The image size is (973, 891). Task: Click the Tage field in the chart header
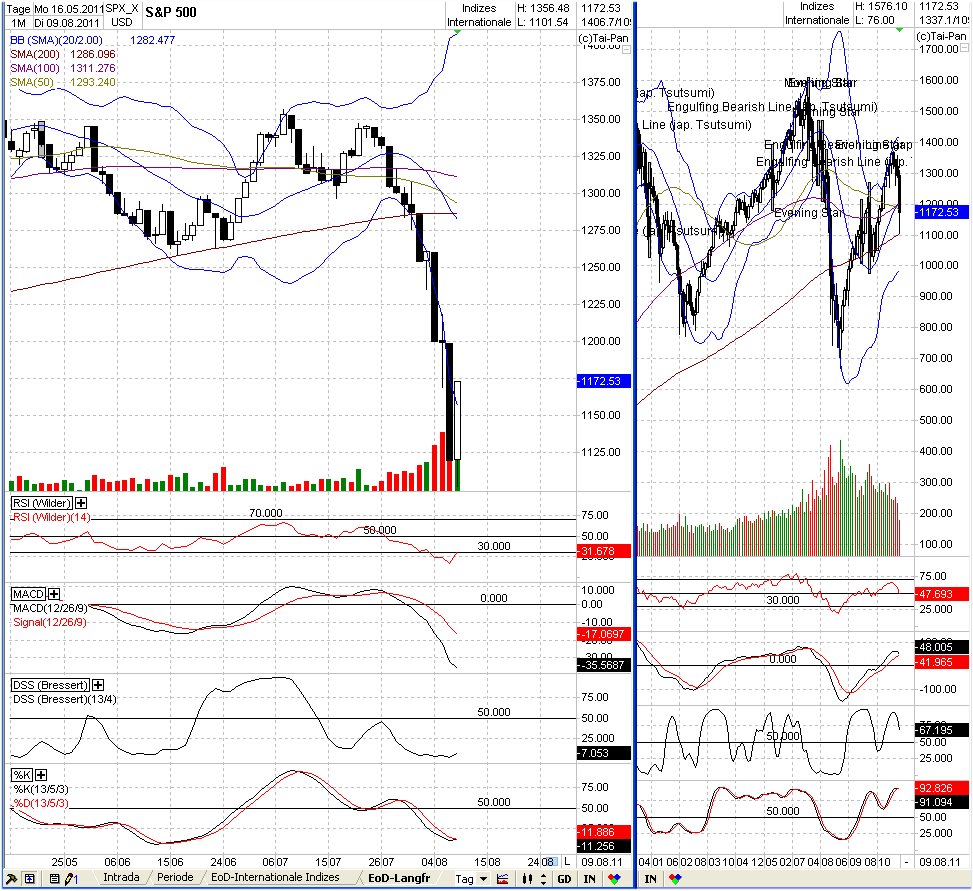pyautogui.click(x=18, y=9)
